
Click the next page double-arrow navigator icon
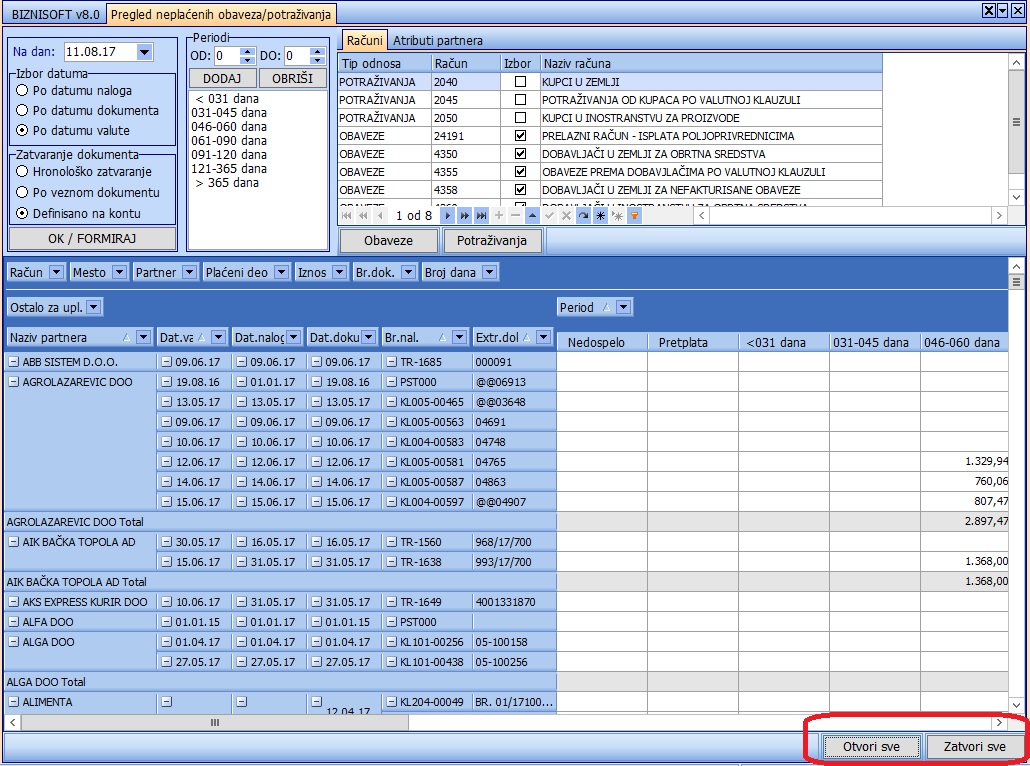tap(465, 216)
